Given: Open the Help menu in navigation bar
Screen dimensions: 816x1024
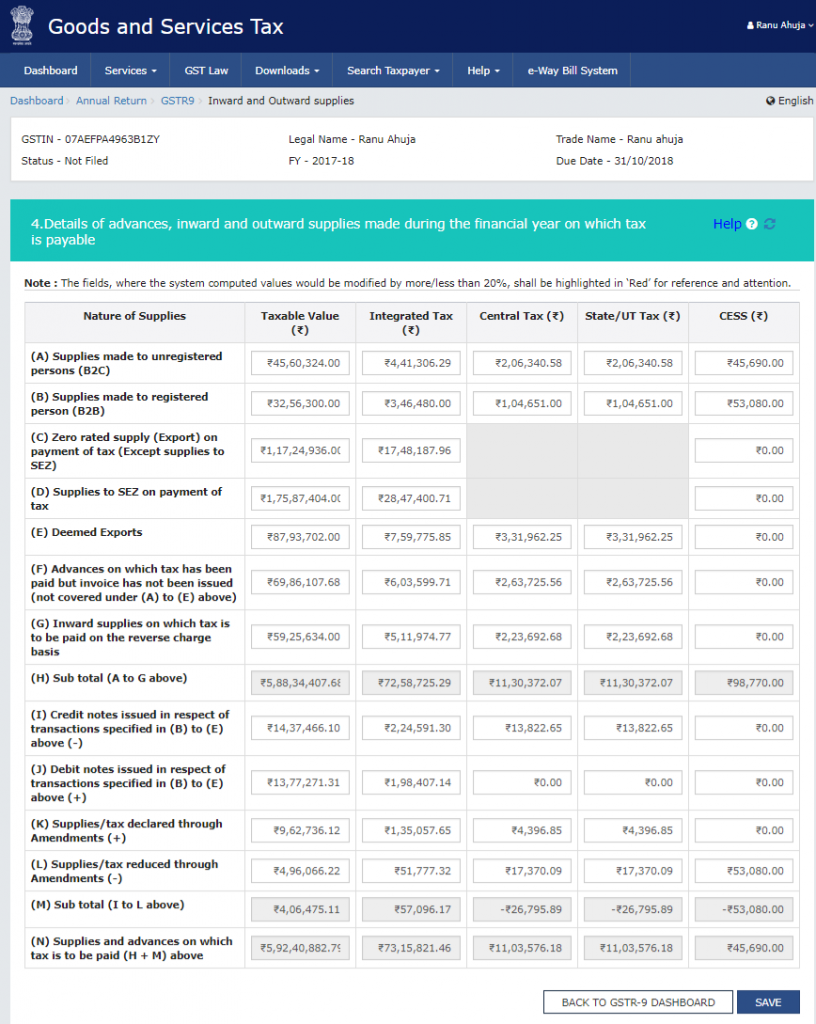Looking at the screenshot, I should [484, 71].
